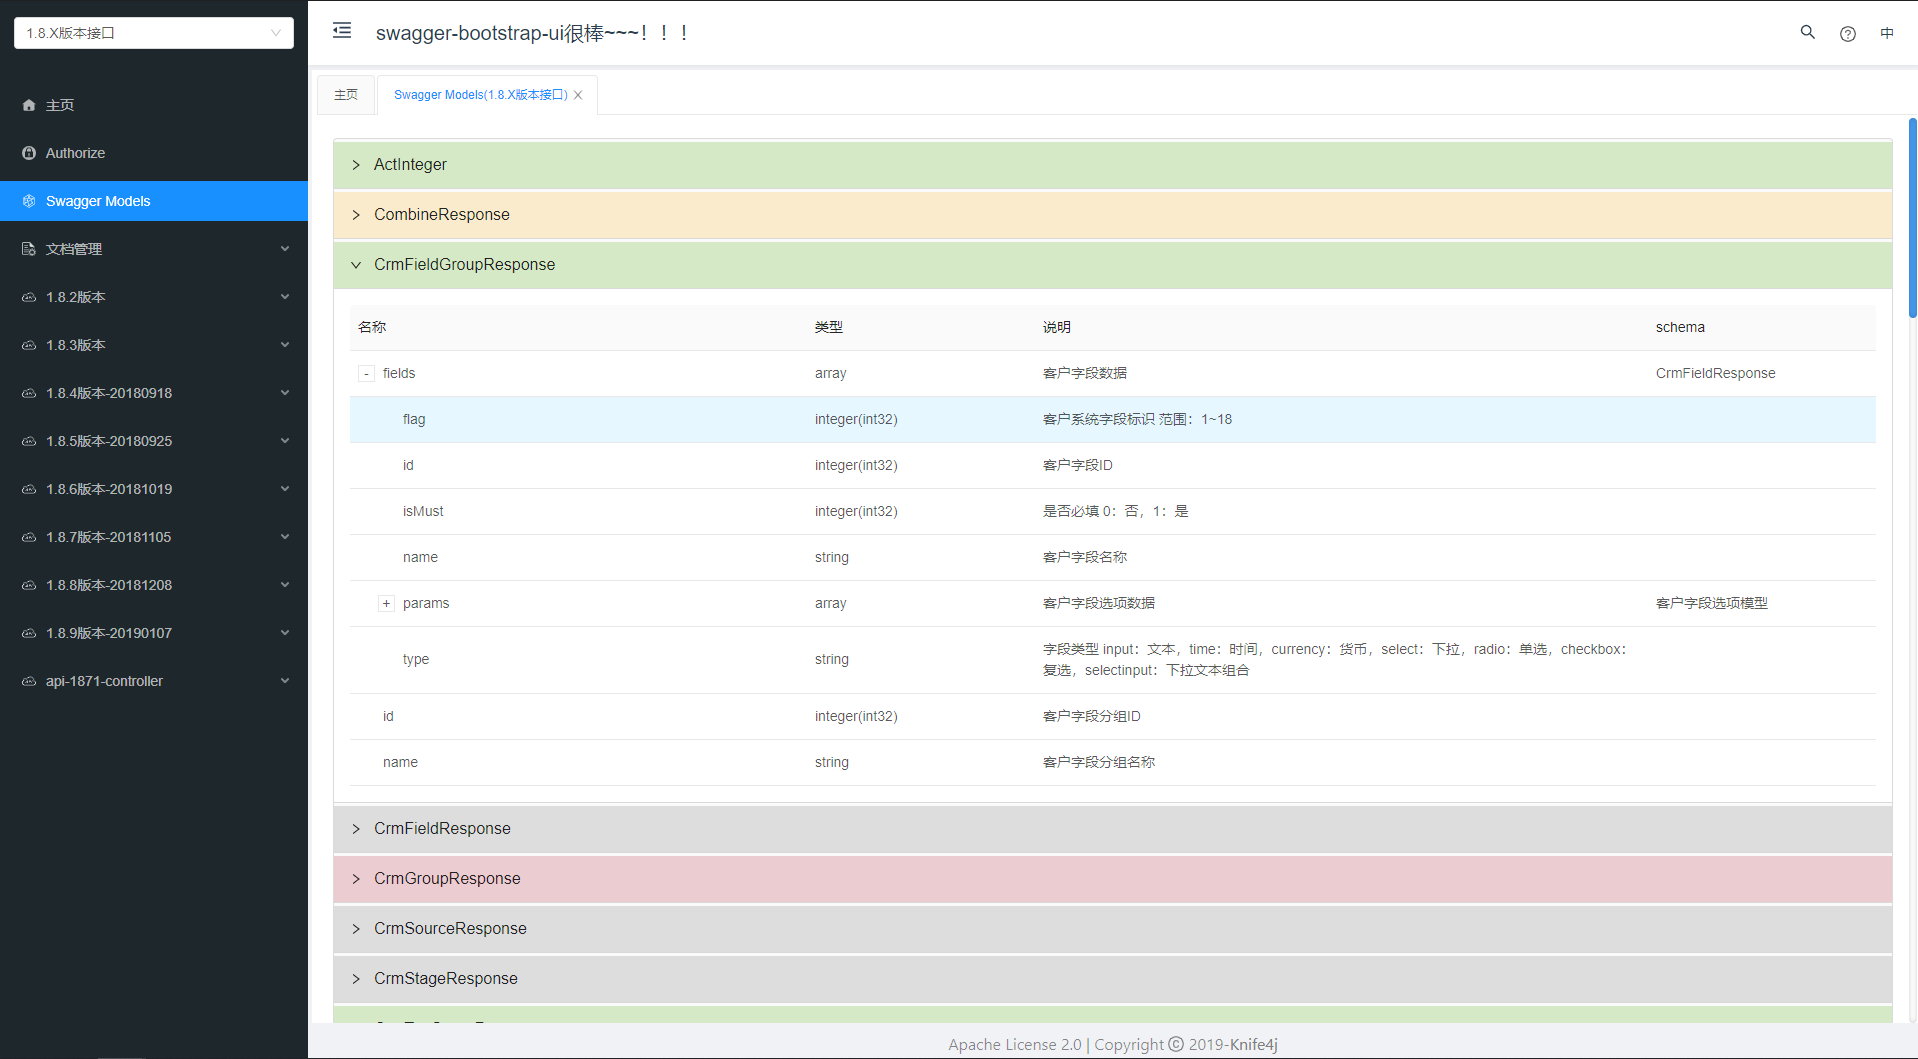Switch to the 主页 tab
The image size is (1918, 1059).
click(x=346, y=95)
